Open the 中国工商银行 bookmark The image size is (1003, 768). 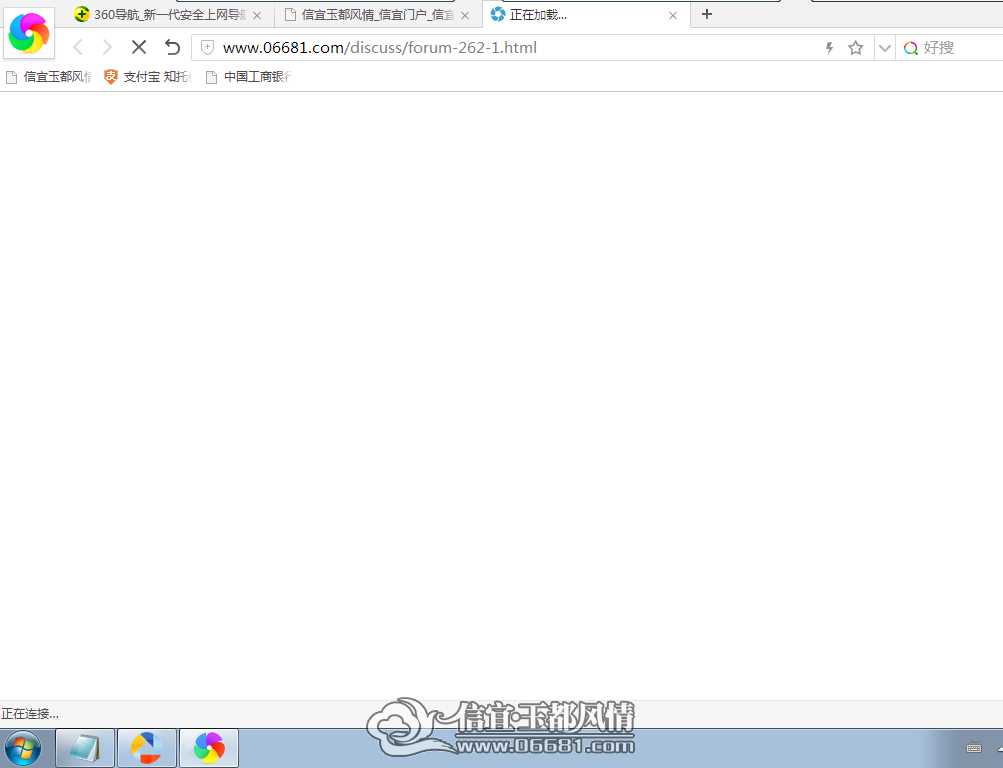248,77
